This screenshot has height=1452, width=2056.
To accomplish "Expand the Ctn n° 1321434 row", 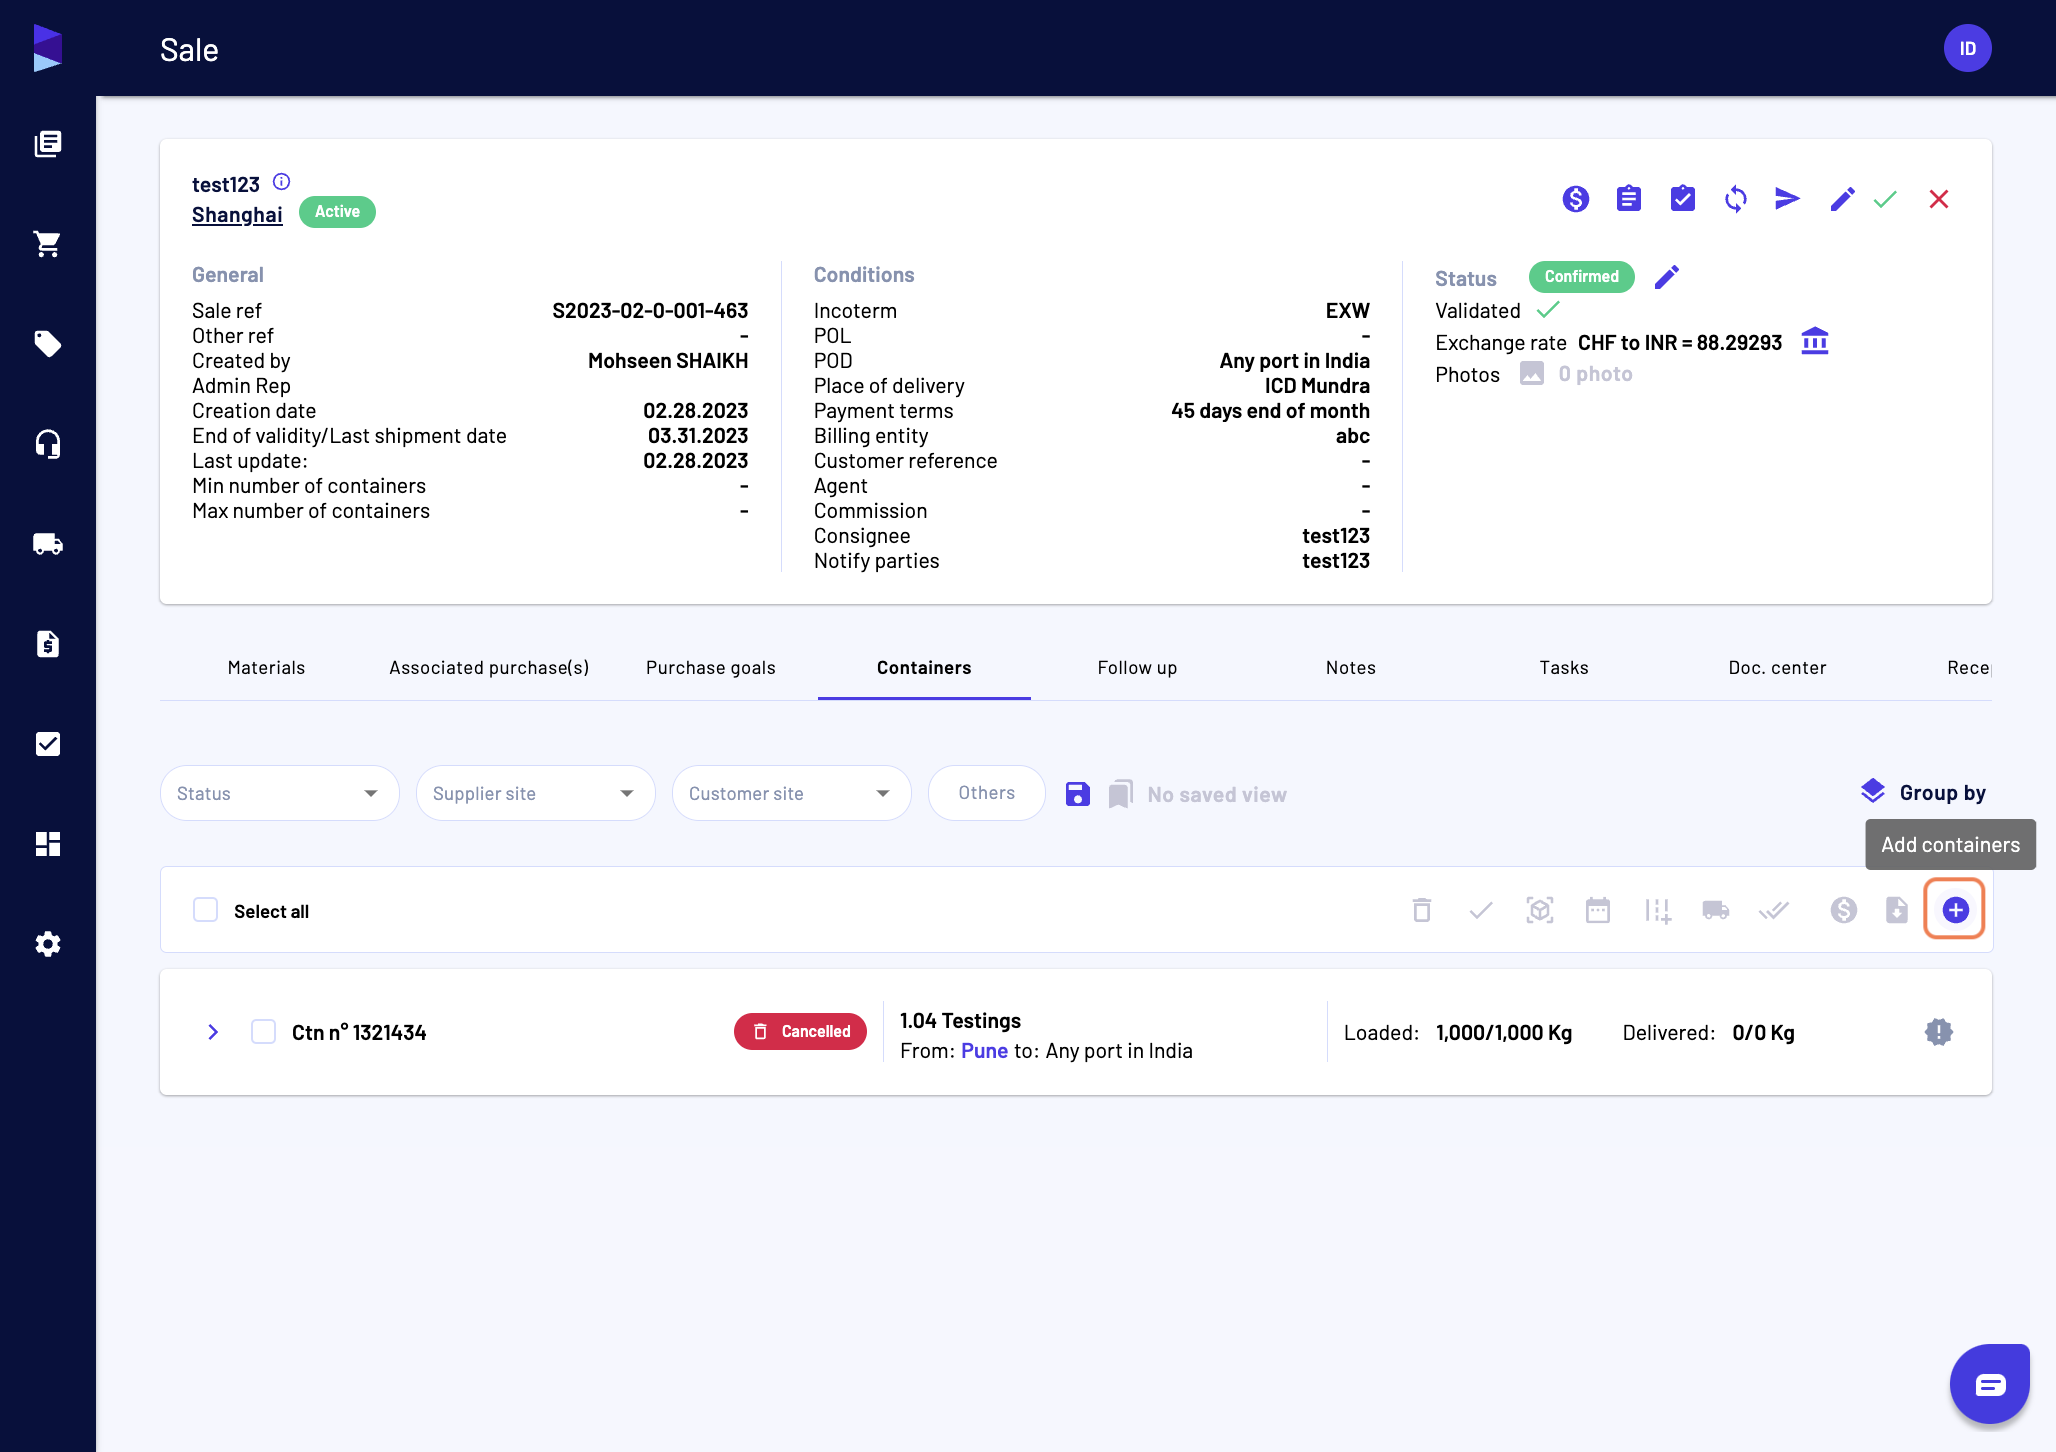I will (213, 1032).
